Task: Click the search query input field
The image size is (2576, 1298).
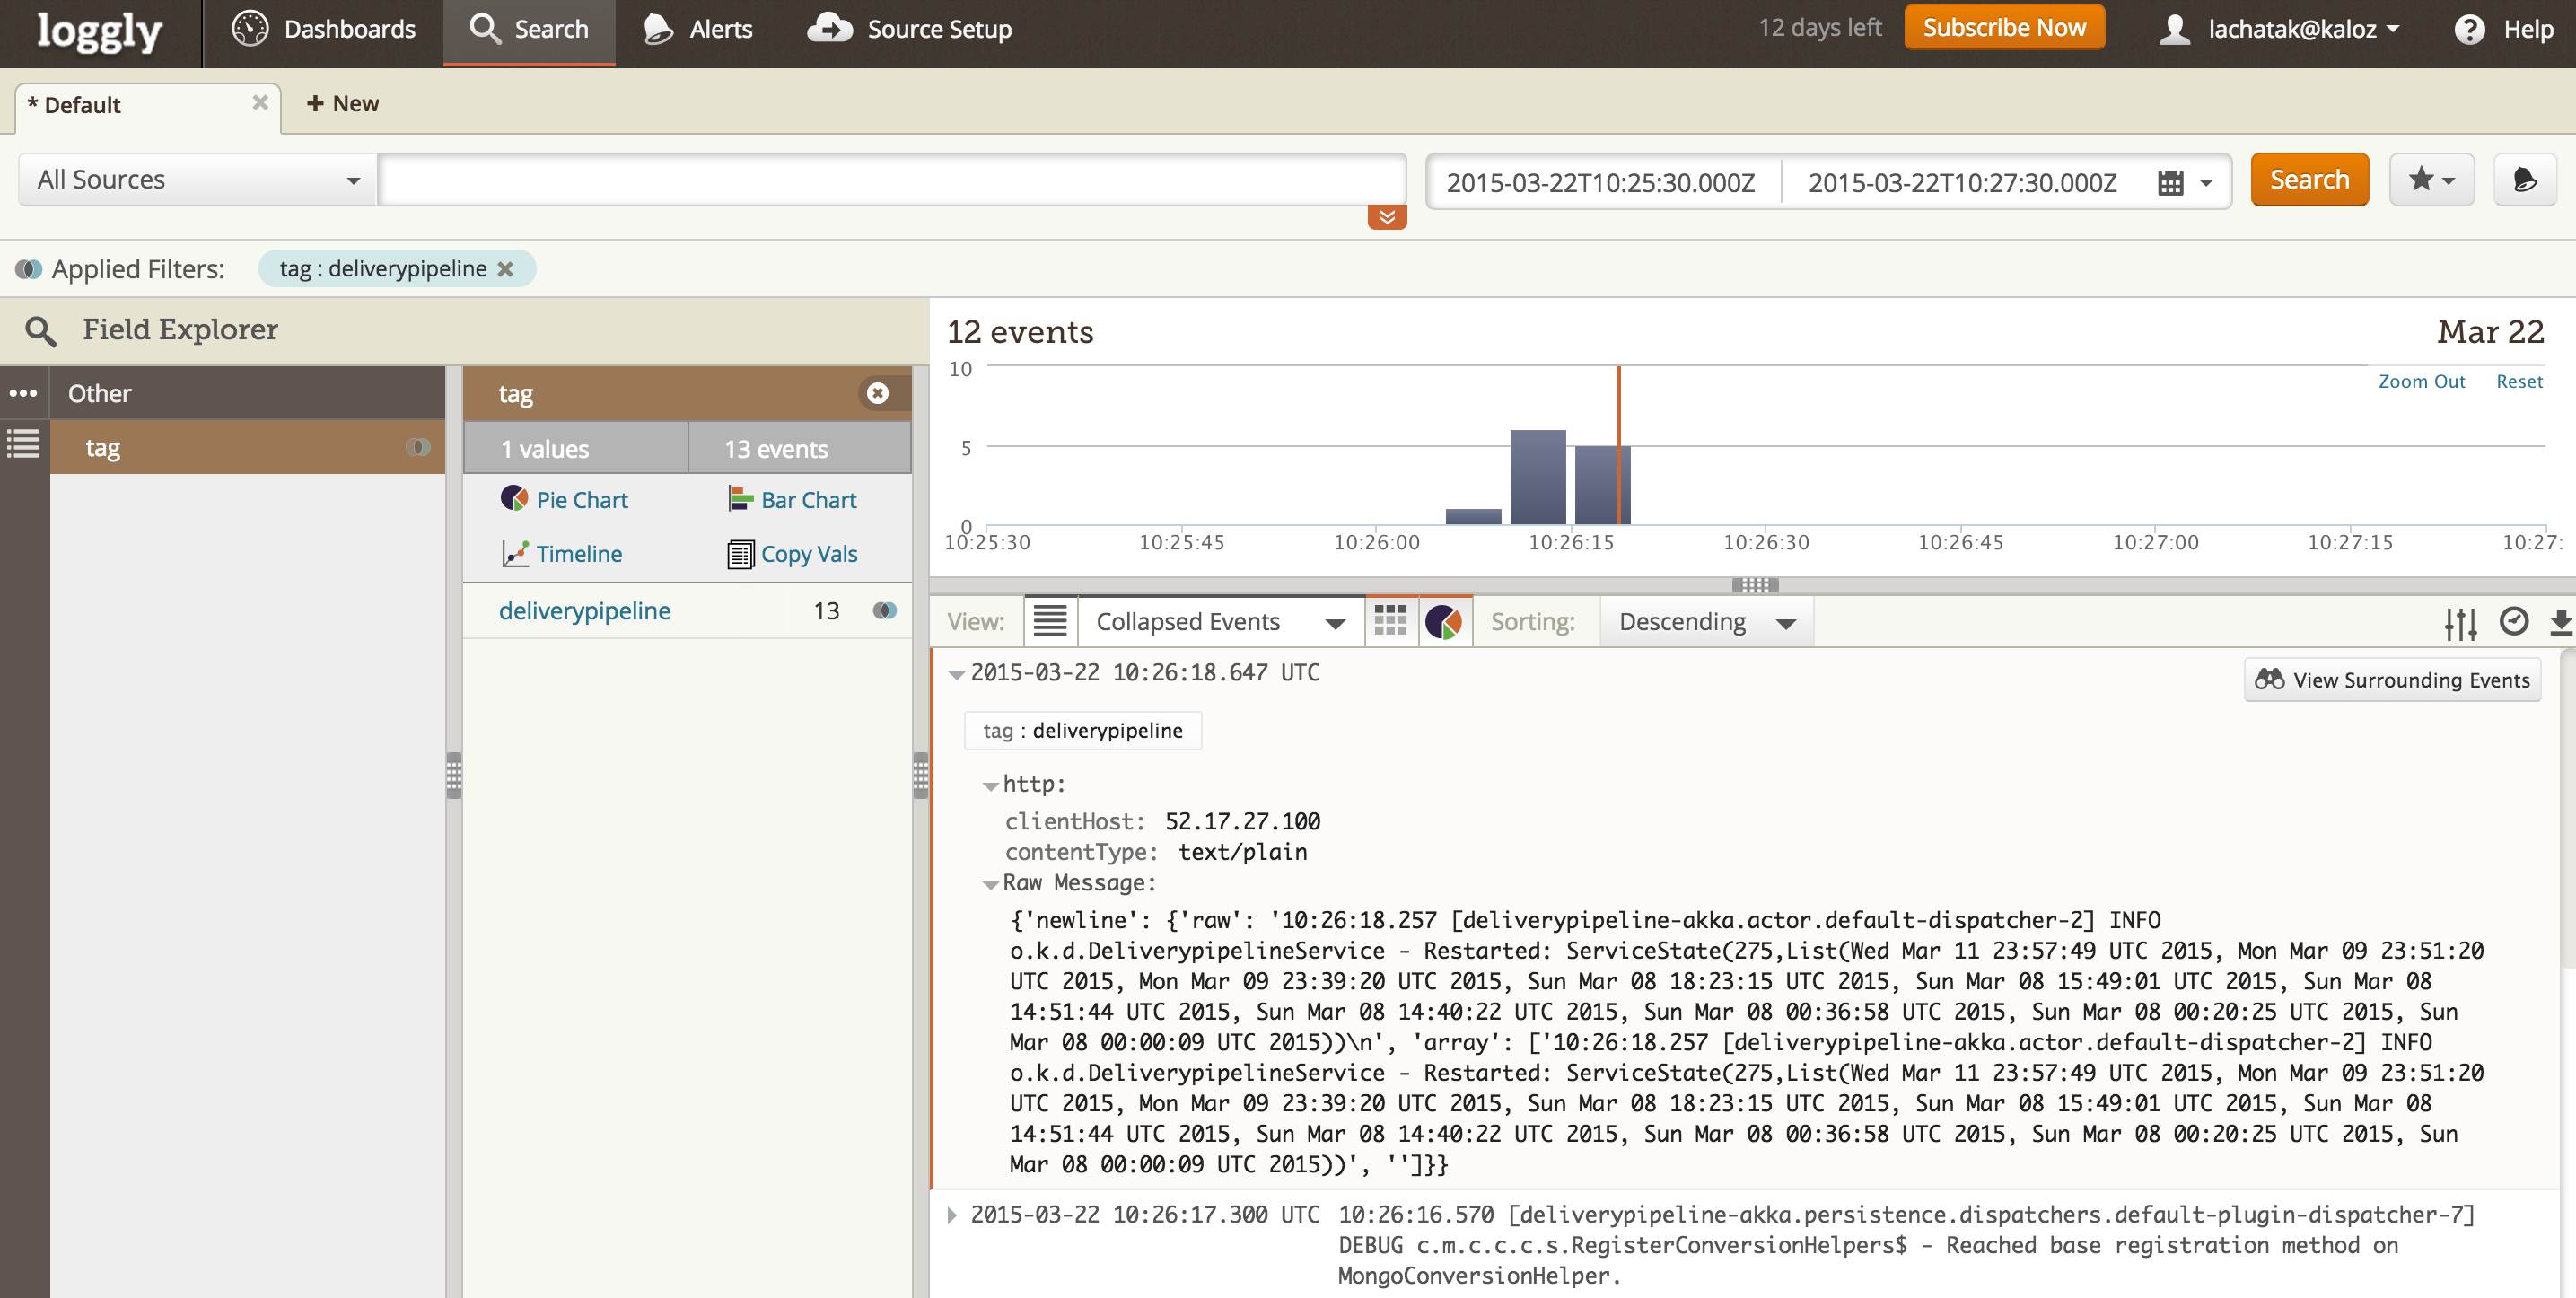Action: (890, 180)
